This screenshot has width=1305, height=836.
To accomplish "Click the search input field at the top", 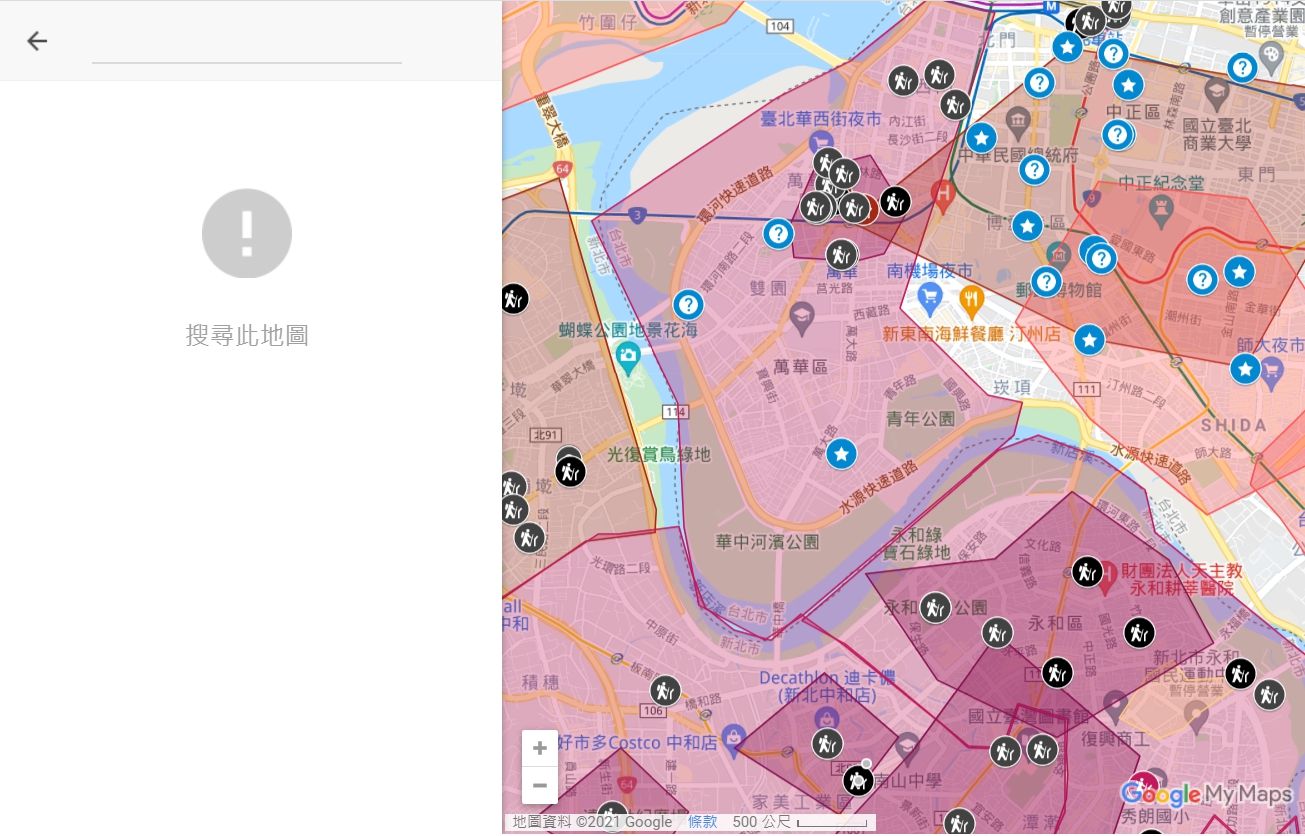I will point(246,44).
